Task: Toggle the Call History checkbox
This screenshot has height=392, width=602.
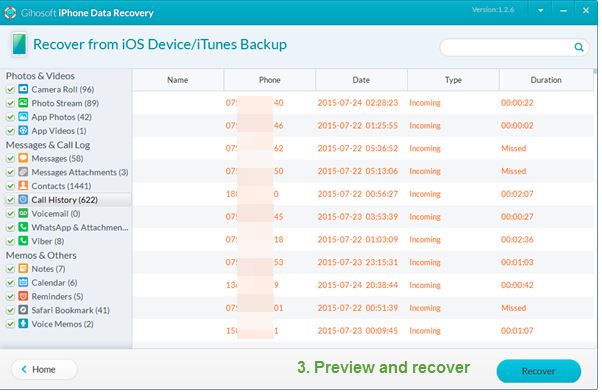Action: click(x=10, y=200)
